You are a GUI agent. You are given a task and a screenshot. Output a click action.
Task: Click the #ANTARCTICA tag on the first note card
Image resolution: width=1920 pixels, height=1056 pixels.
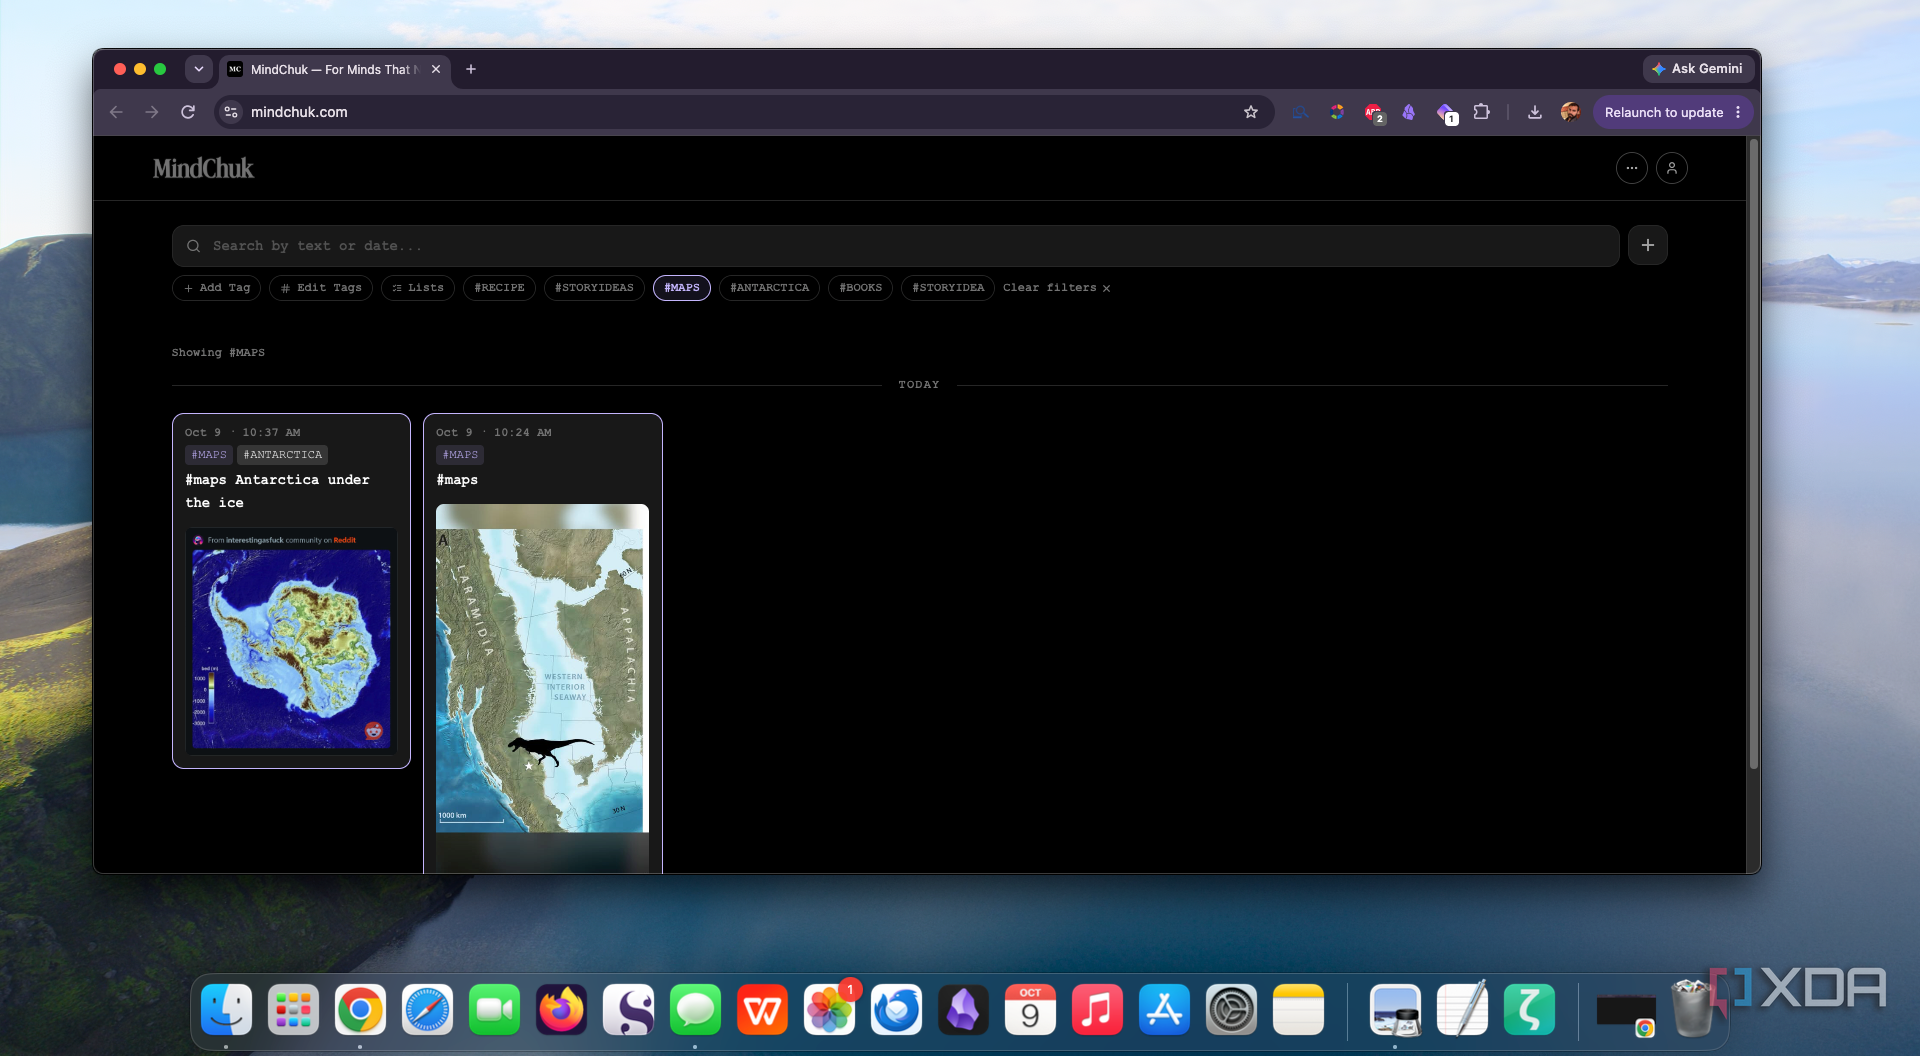pyautogui.click(x=283, y=455)
